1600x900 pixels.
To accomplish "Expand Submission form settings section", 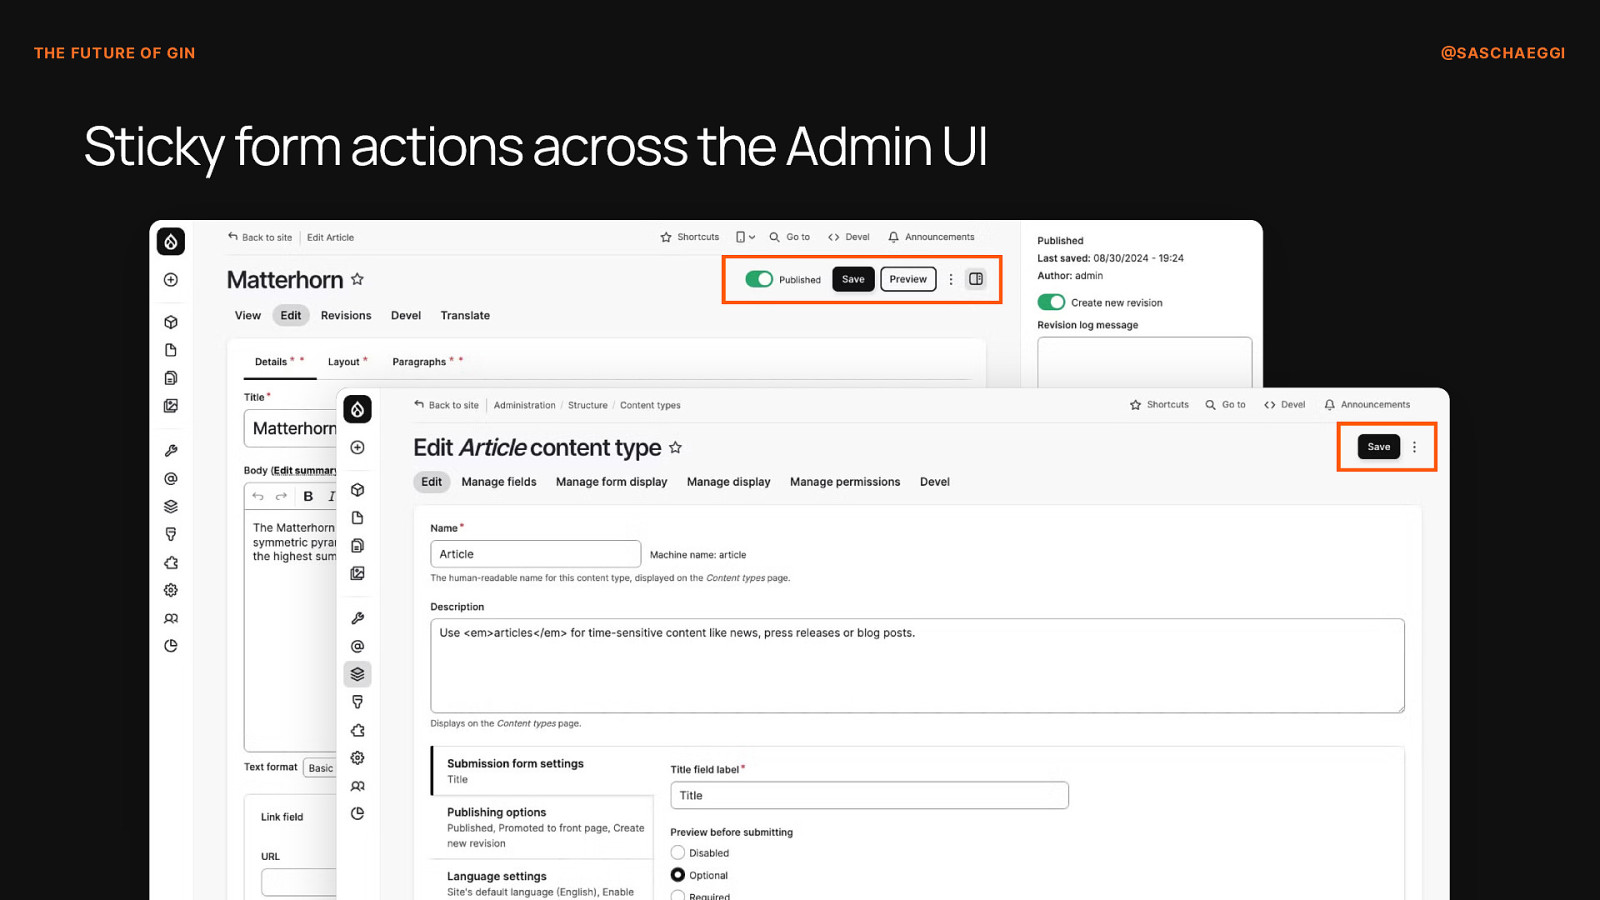I will [x=543, y=770].
